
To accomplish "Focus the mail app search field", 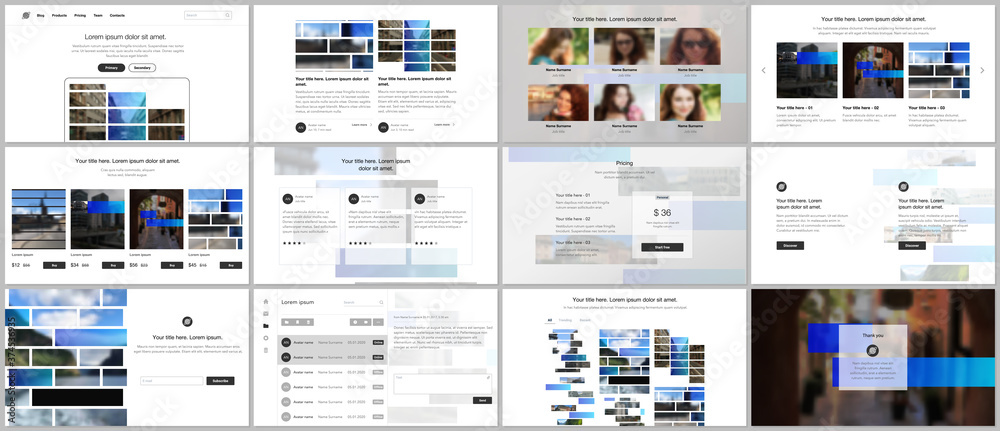I will (364, 302).
